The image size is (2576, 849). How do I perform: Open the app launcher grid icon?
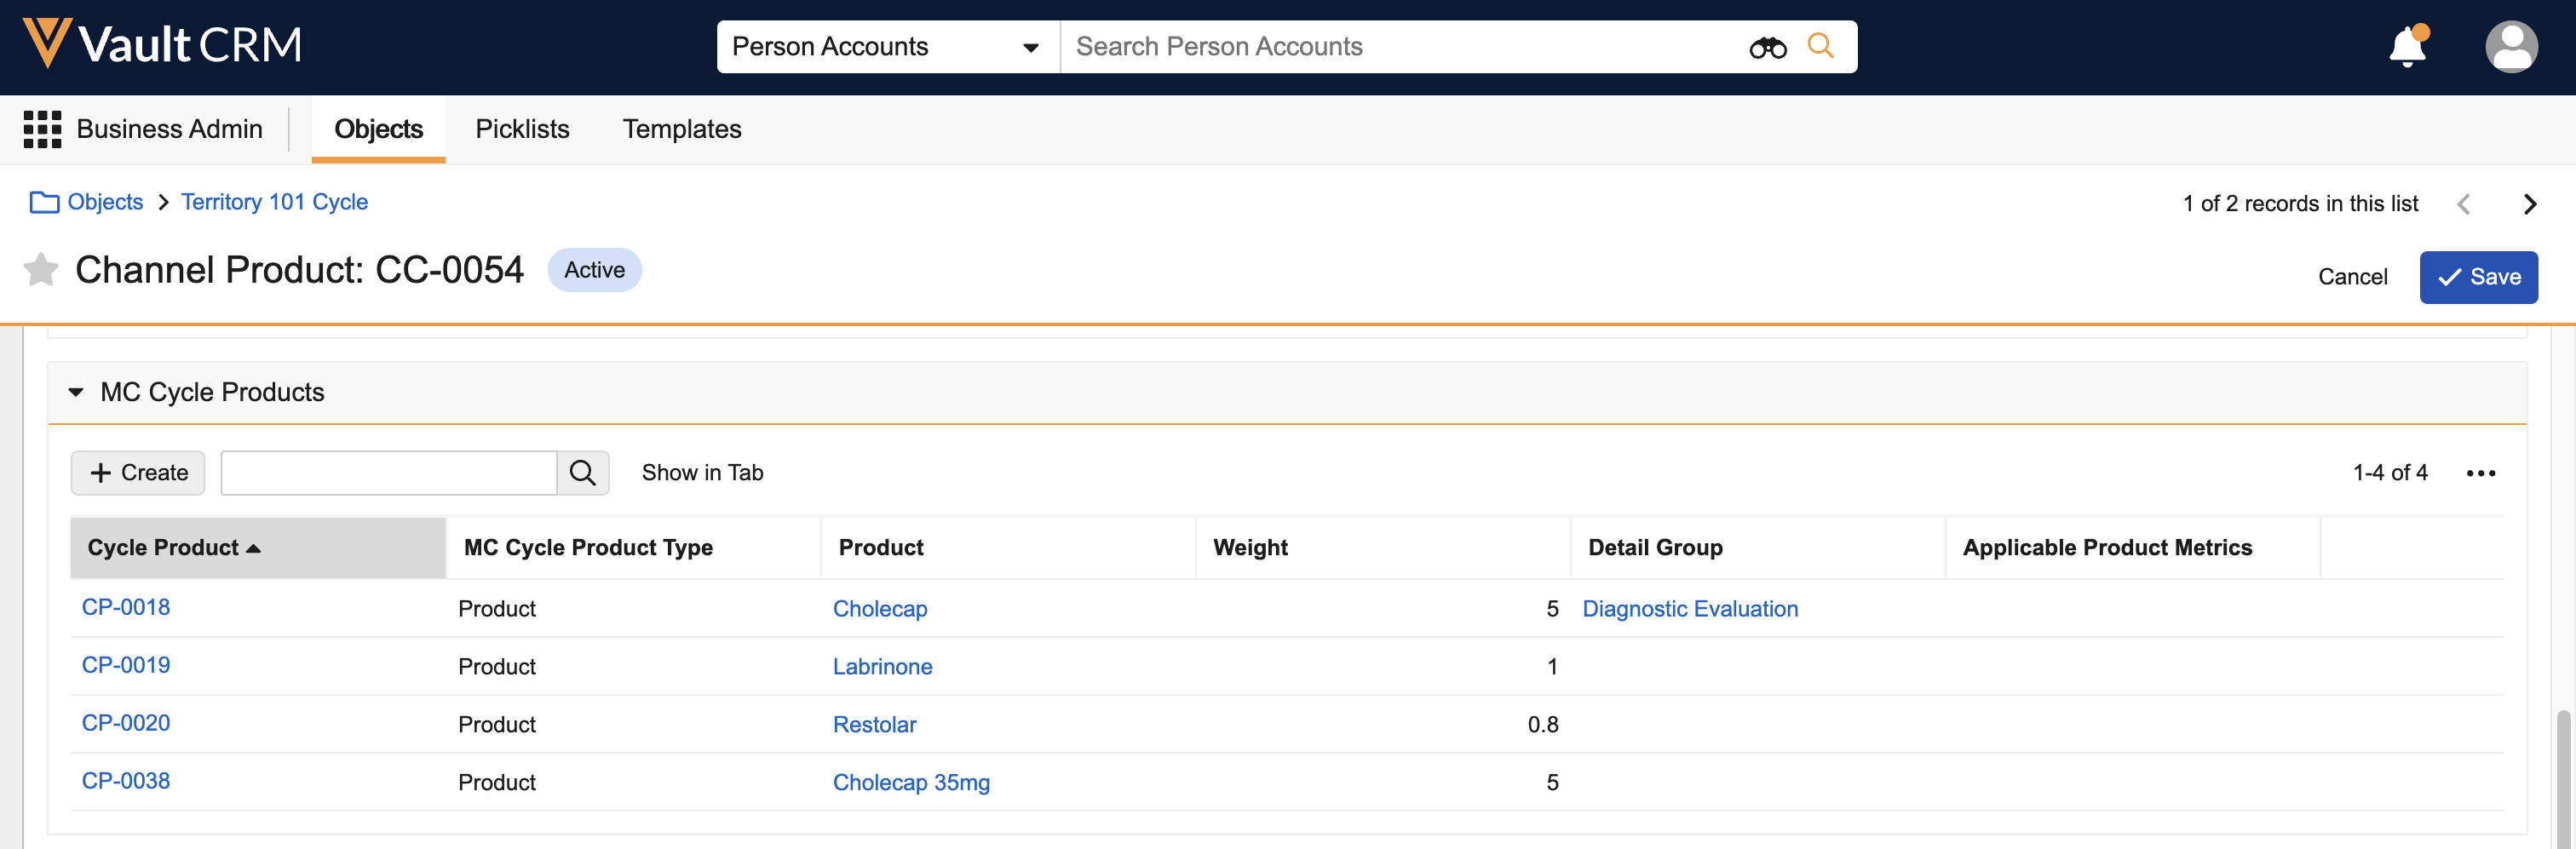click(42, 129)
